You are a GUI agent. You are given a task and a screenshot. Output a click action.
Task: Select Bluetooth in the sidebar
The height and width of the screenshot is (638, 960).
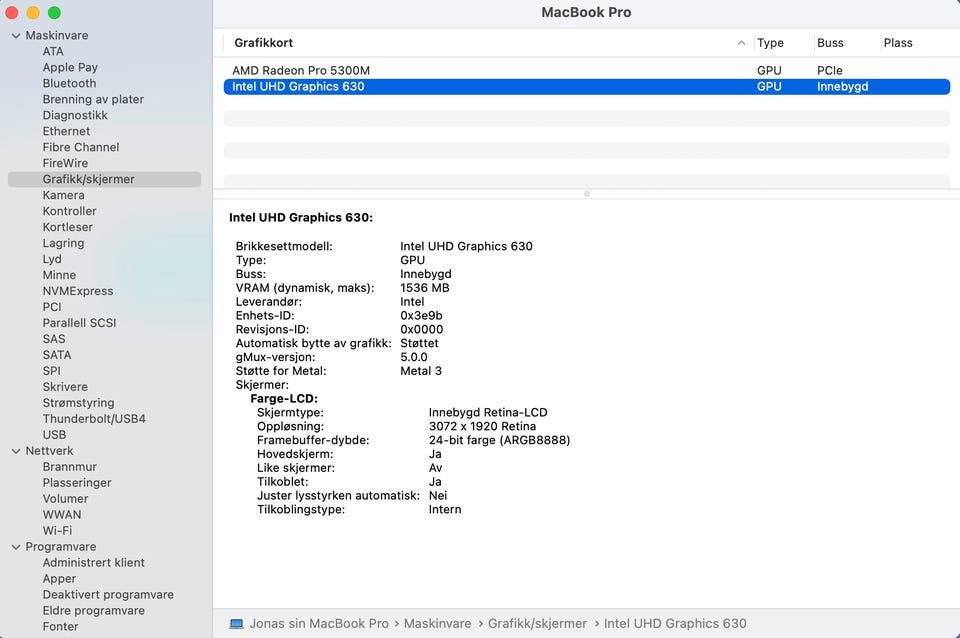coord(69,83)
